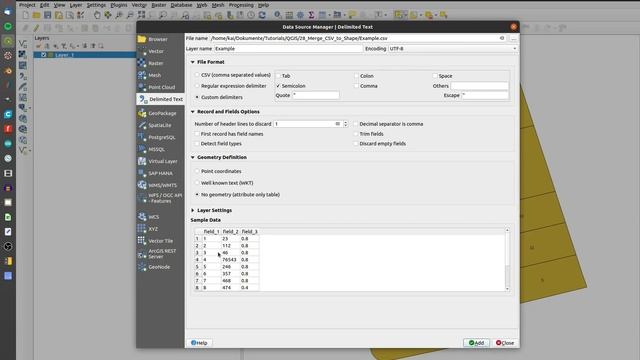The height and width of the screenshot is (360, 640).
Task: Enable the Colon delimiter checkbox
Action: pyautogui.click(x=357, y=76)
